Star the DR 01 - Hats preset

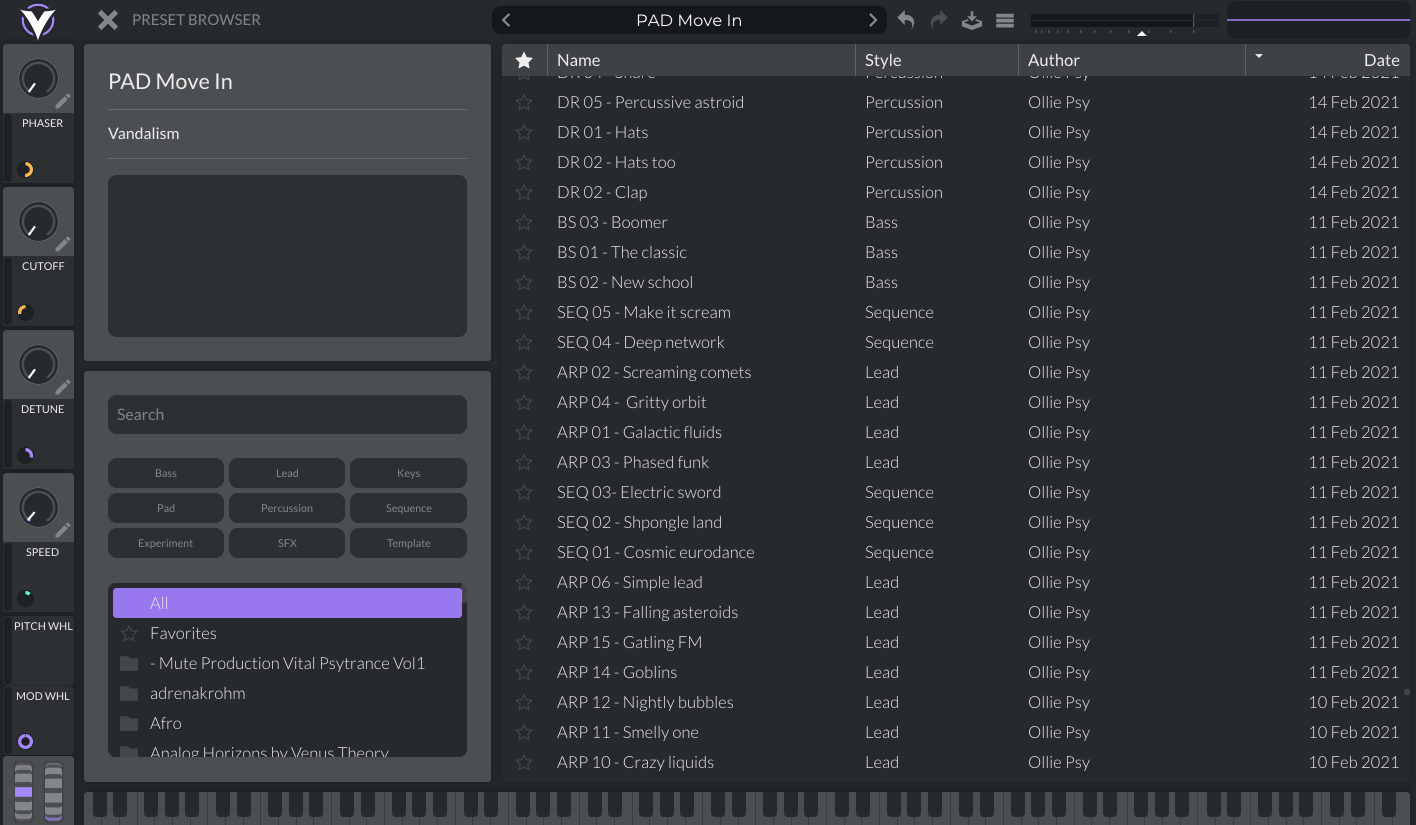pos(524,132)
